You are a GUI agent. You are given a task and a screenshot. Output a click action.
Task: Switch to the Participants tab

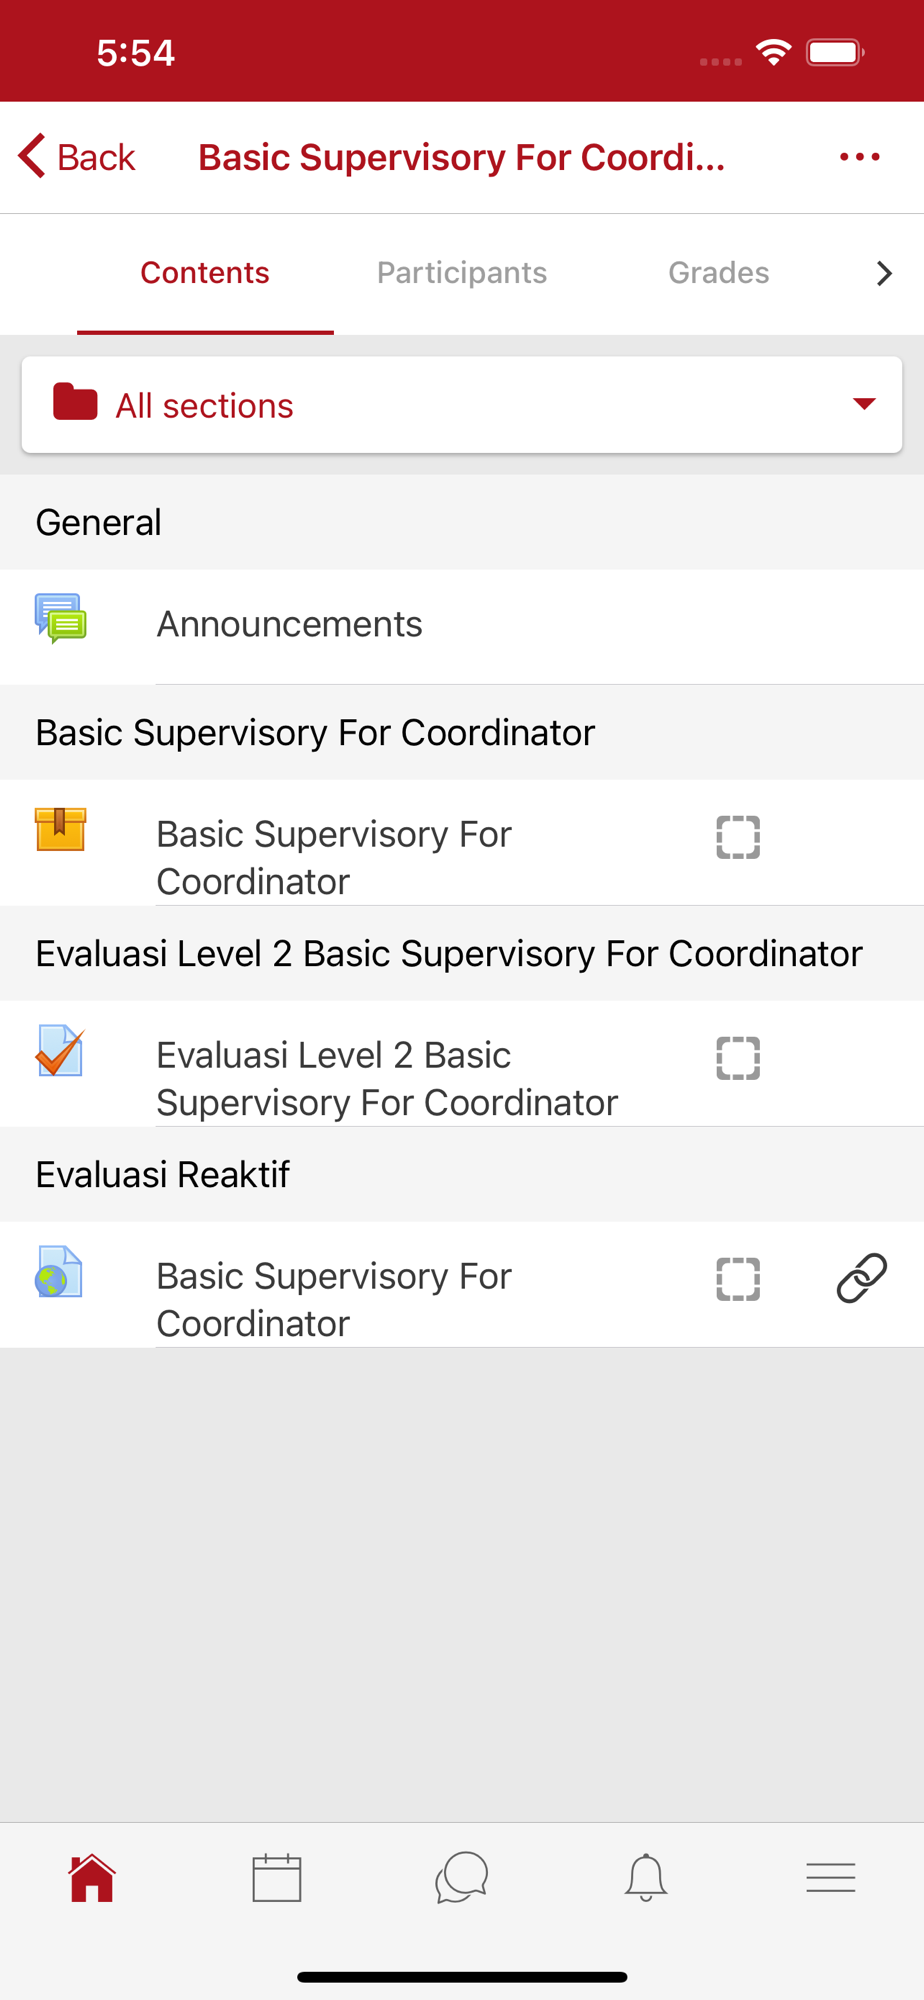point(461,273)
